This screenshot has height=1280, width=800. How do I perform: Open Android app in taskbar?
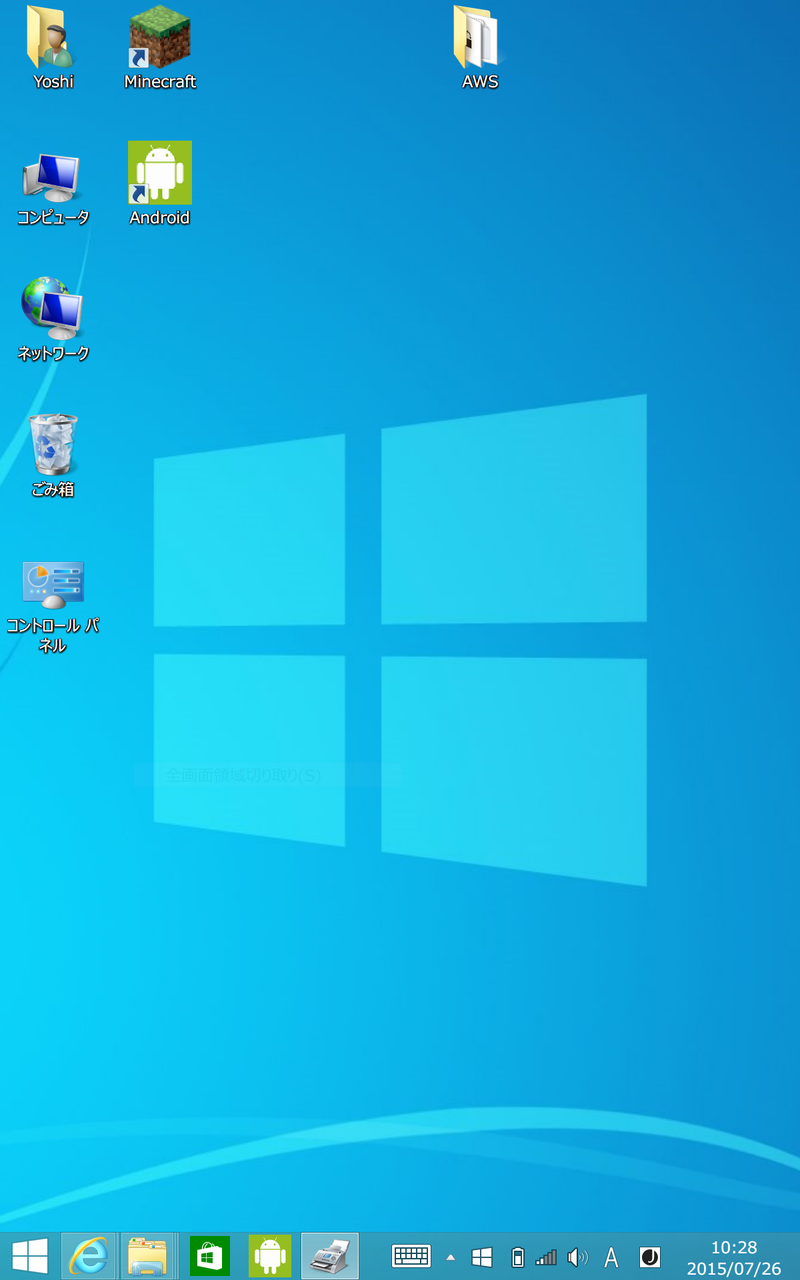[x=270, y=1256]
